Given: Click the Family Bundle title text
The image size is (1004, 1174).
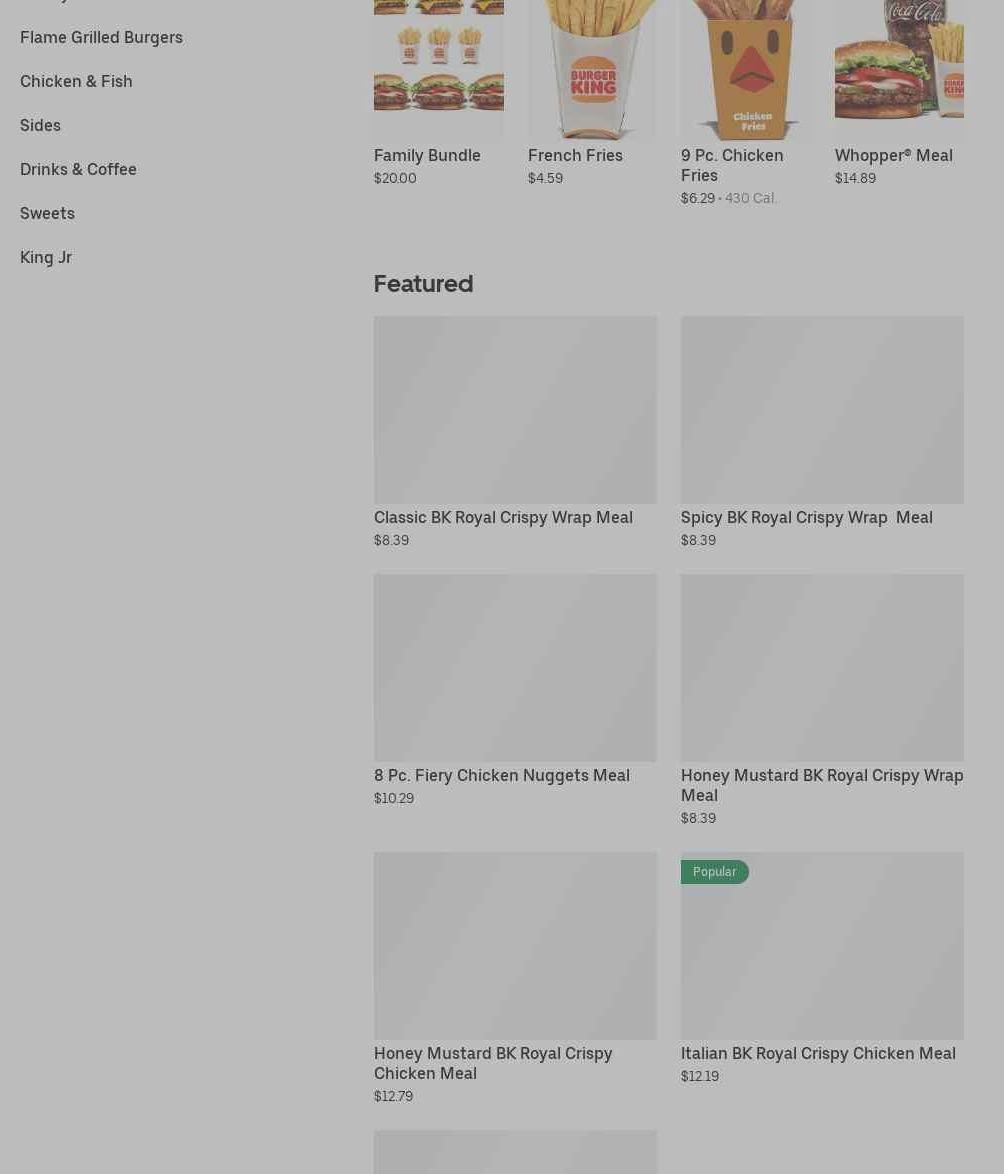Looking at the screenshot, I should (x=427, y=156).
